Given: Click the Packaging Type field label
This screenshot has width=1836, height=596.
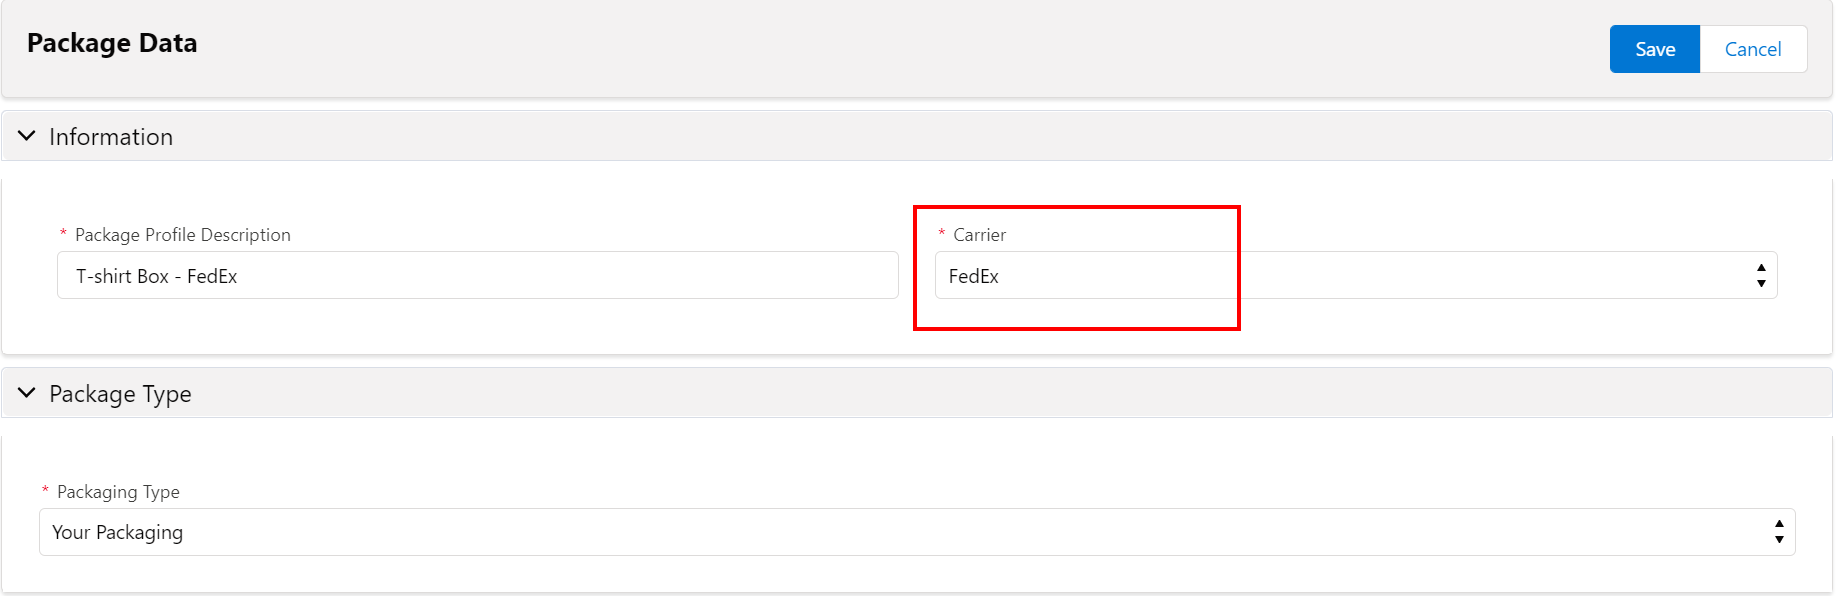Looking at the screenshot, I should [x=118, y=492].
